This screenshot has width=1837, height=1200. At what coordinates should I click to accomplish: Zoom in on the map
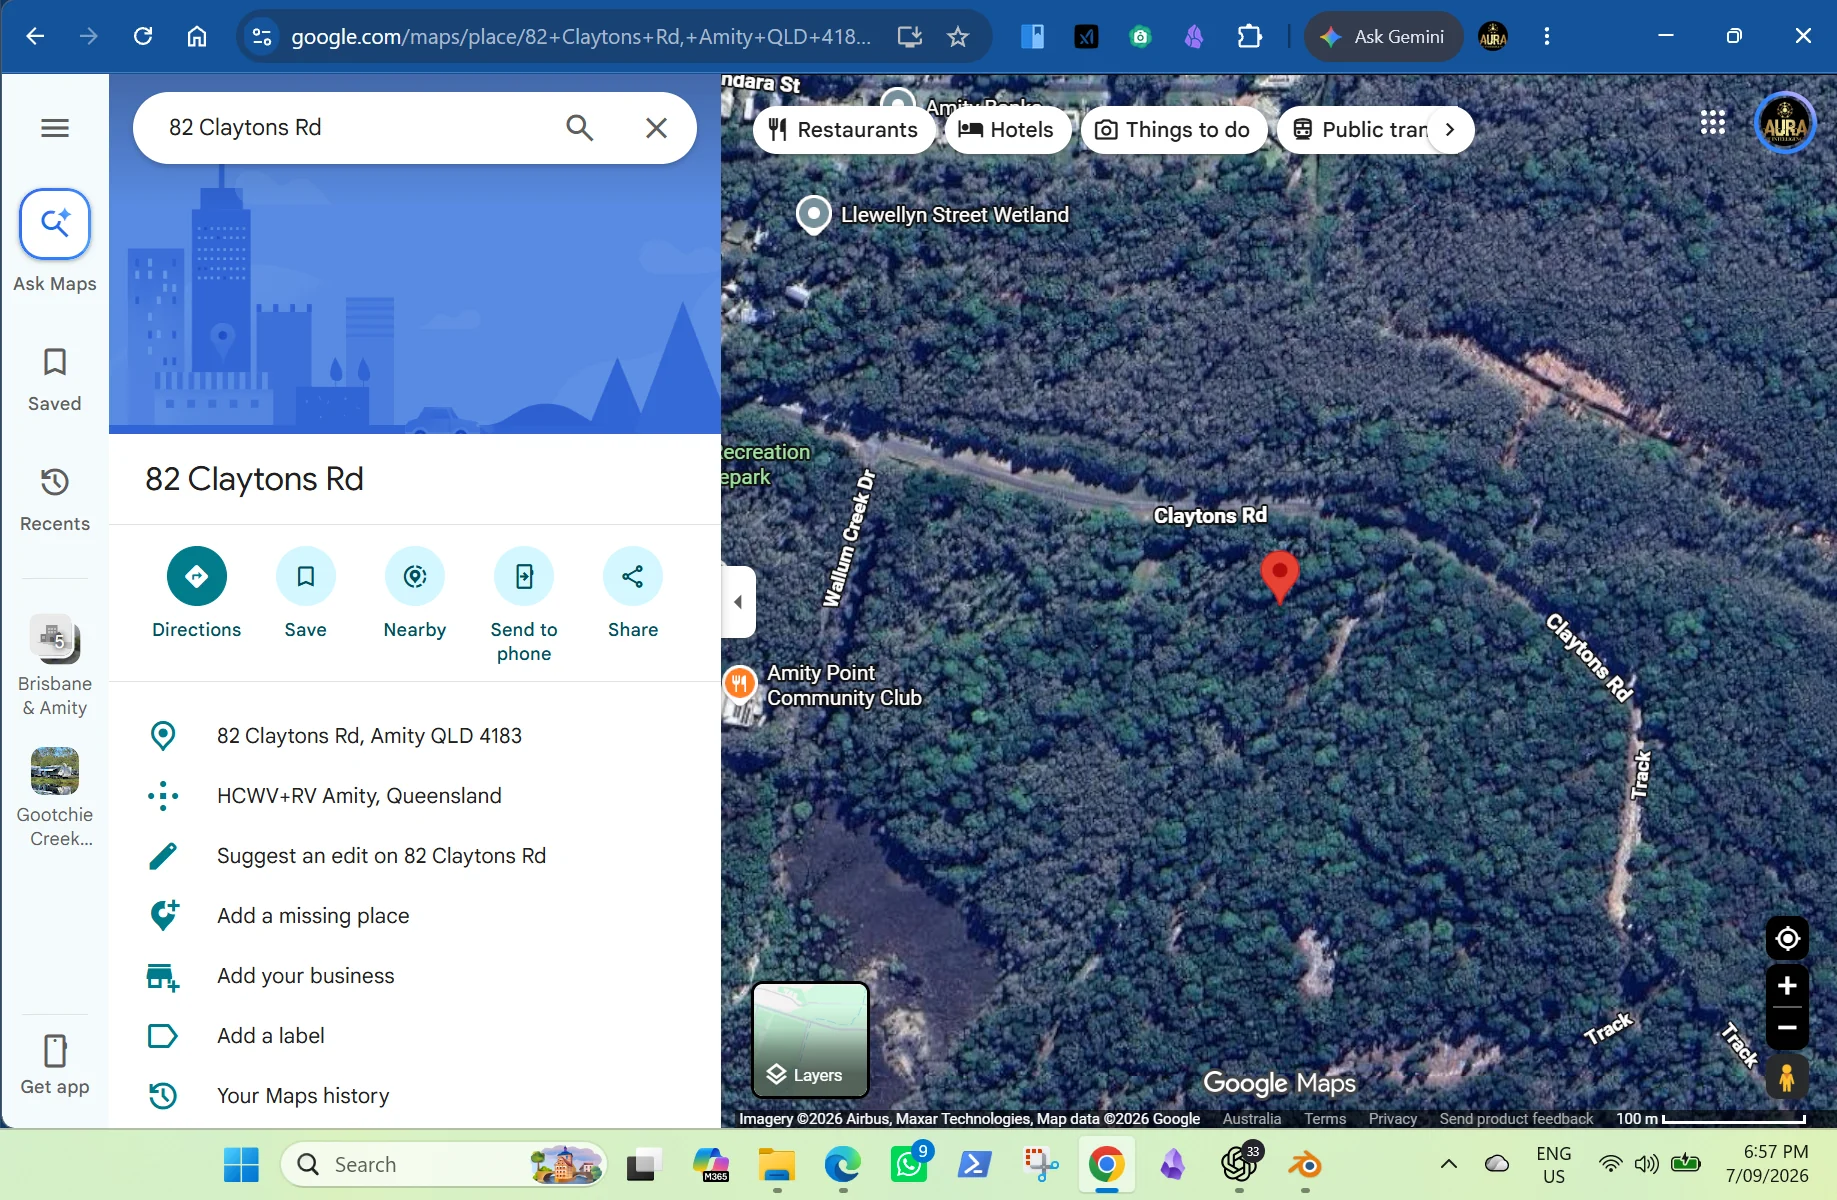(1787, 986)
